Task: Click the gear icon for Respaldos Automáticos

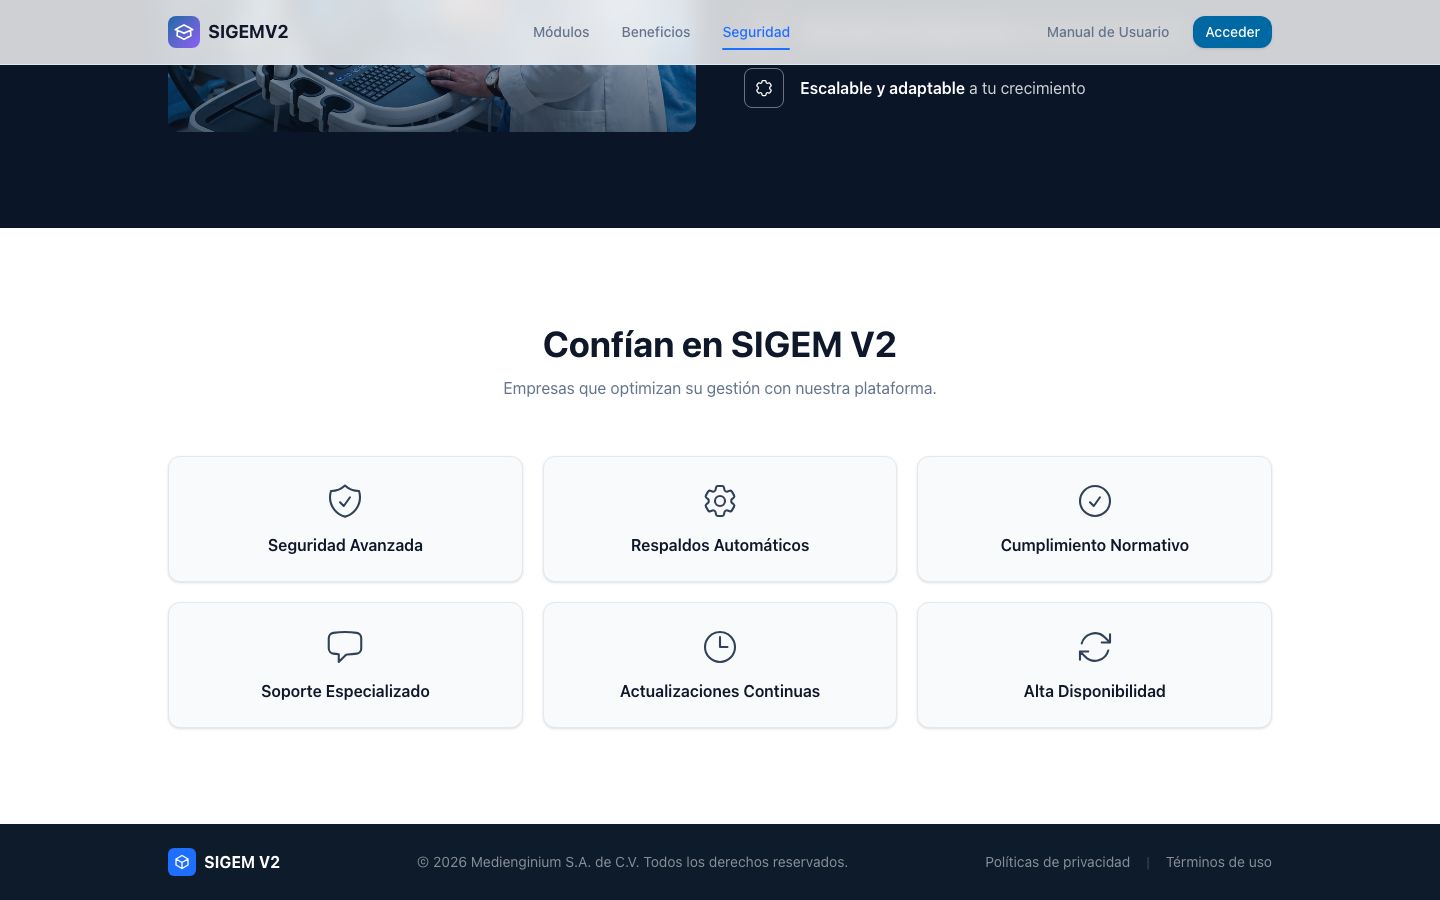Action: (x=720, y=501)
